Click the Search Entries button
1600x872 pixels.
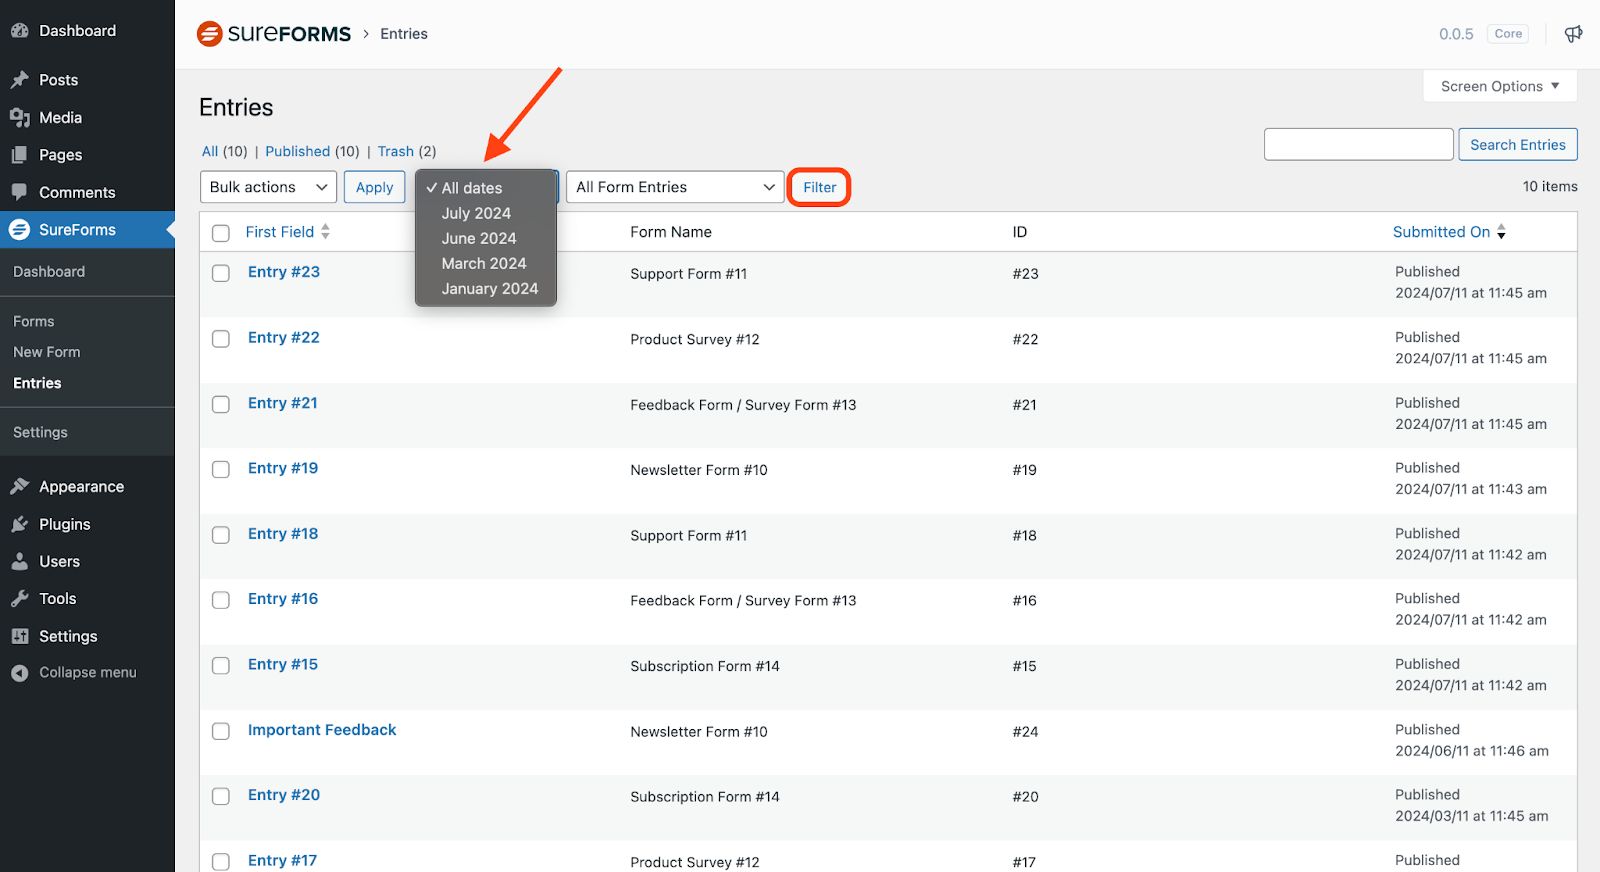1517,144
